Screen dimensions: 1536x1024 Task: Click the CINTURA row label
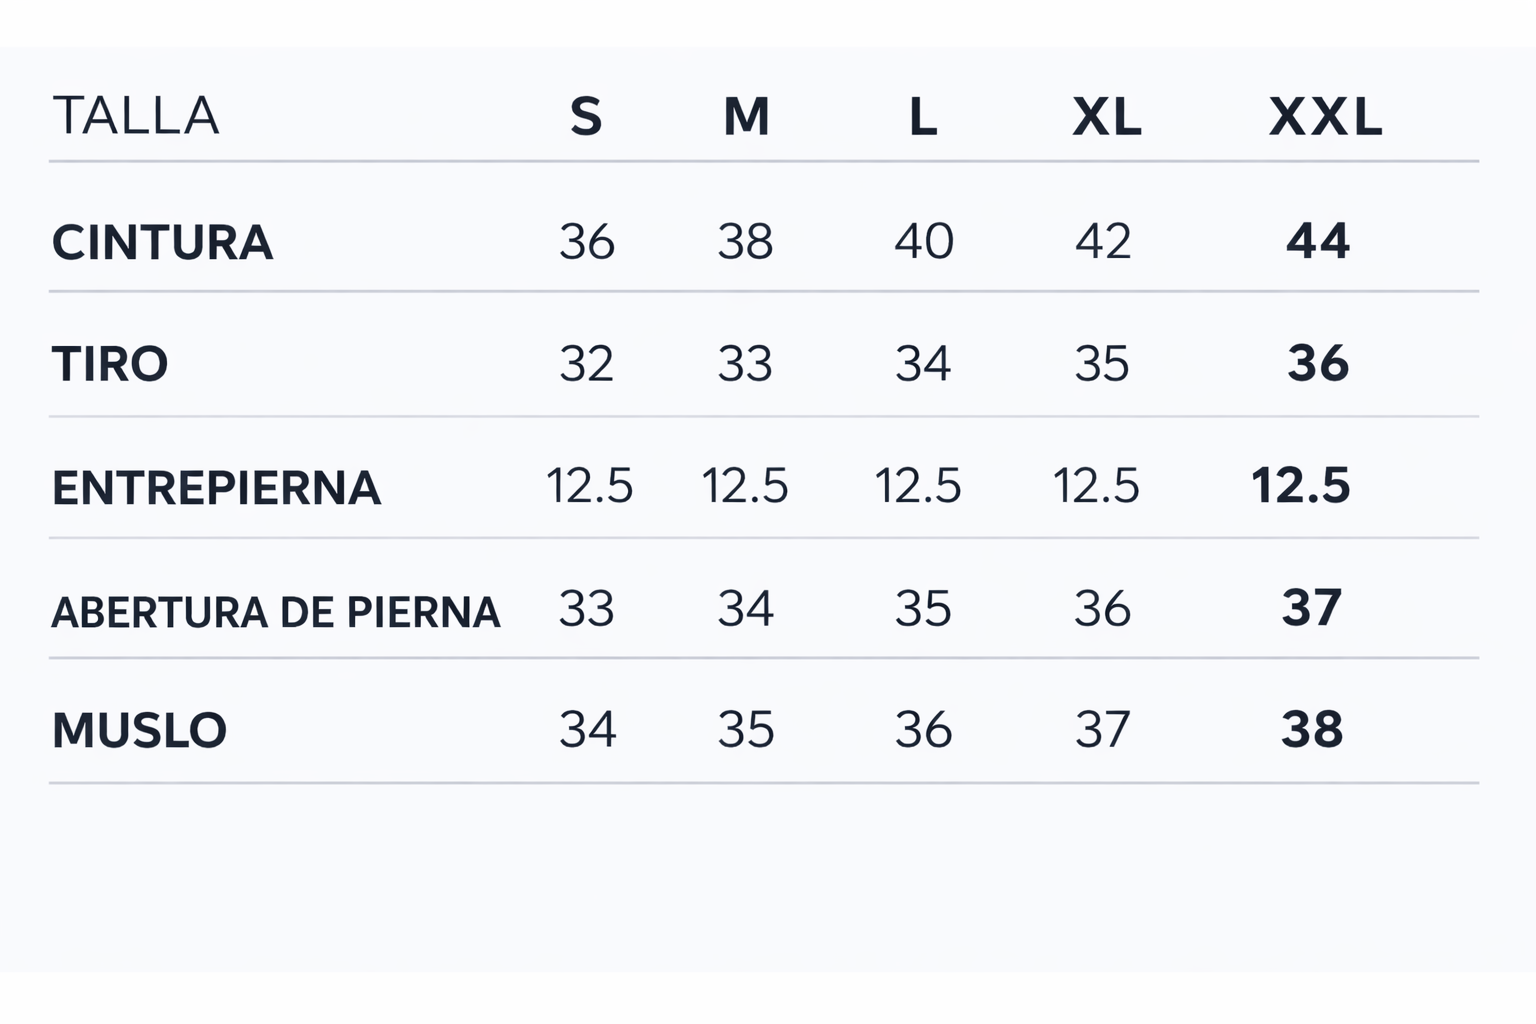click(x=162, y=243)
